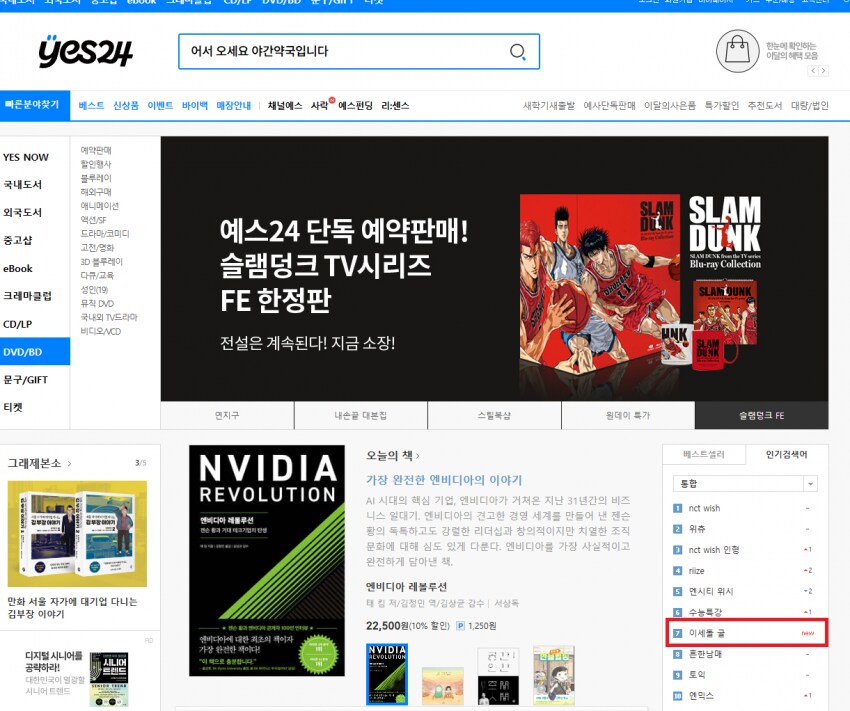Select CD/LP in sidebar

(17, 324)
